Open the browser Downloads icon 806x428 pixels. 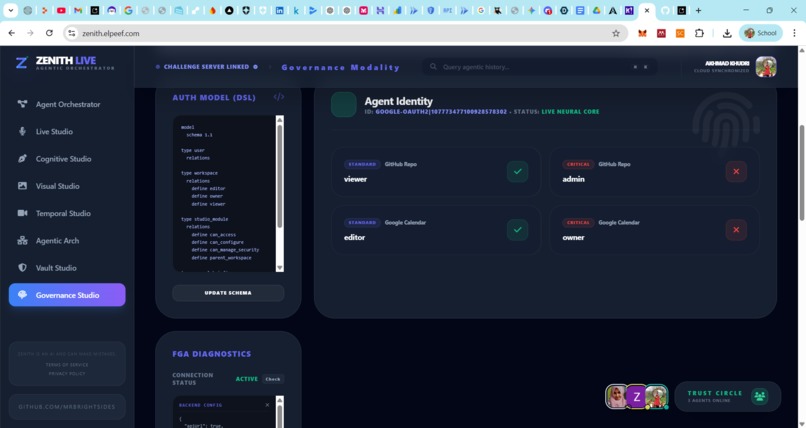coord(727,33)
